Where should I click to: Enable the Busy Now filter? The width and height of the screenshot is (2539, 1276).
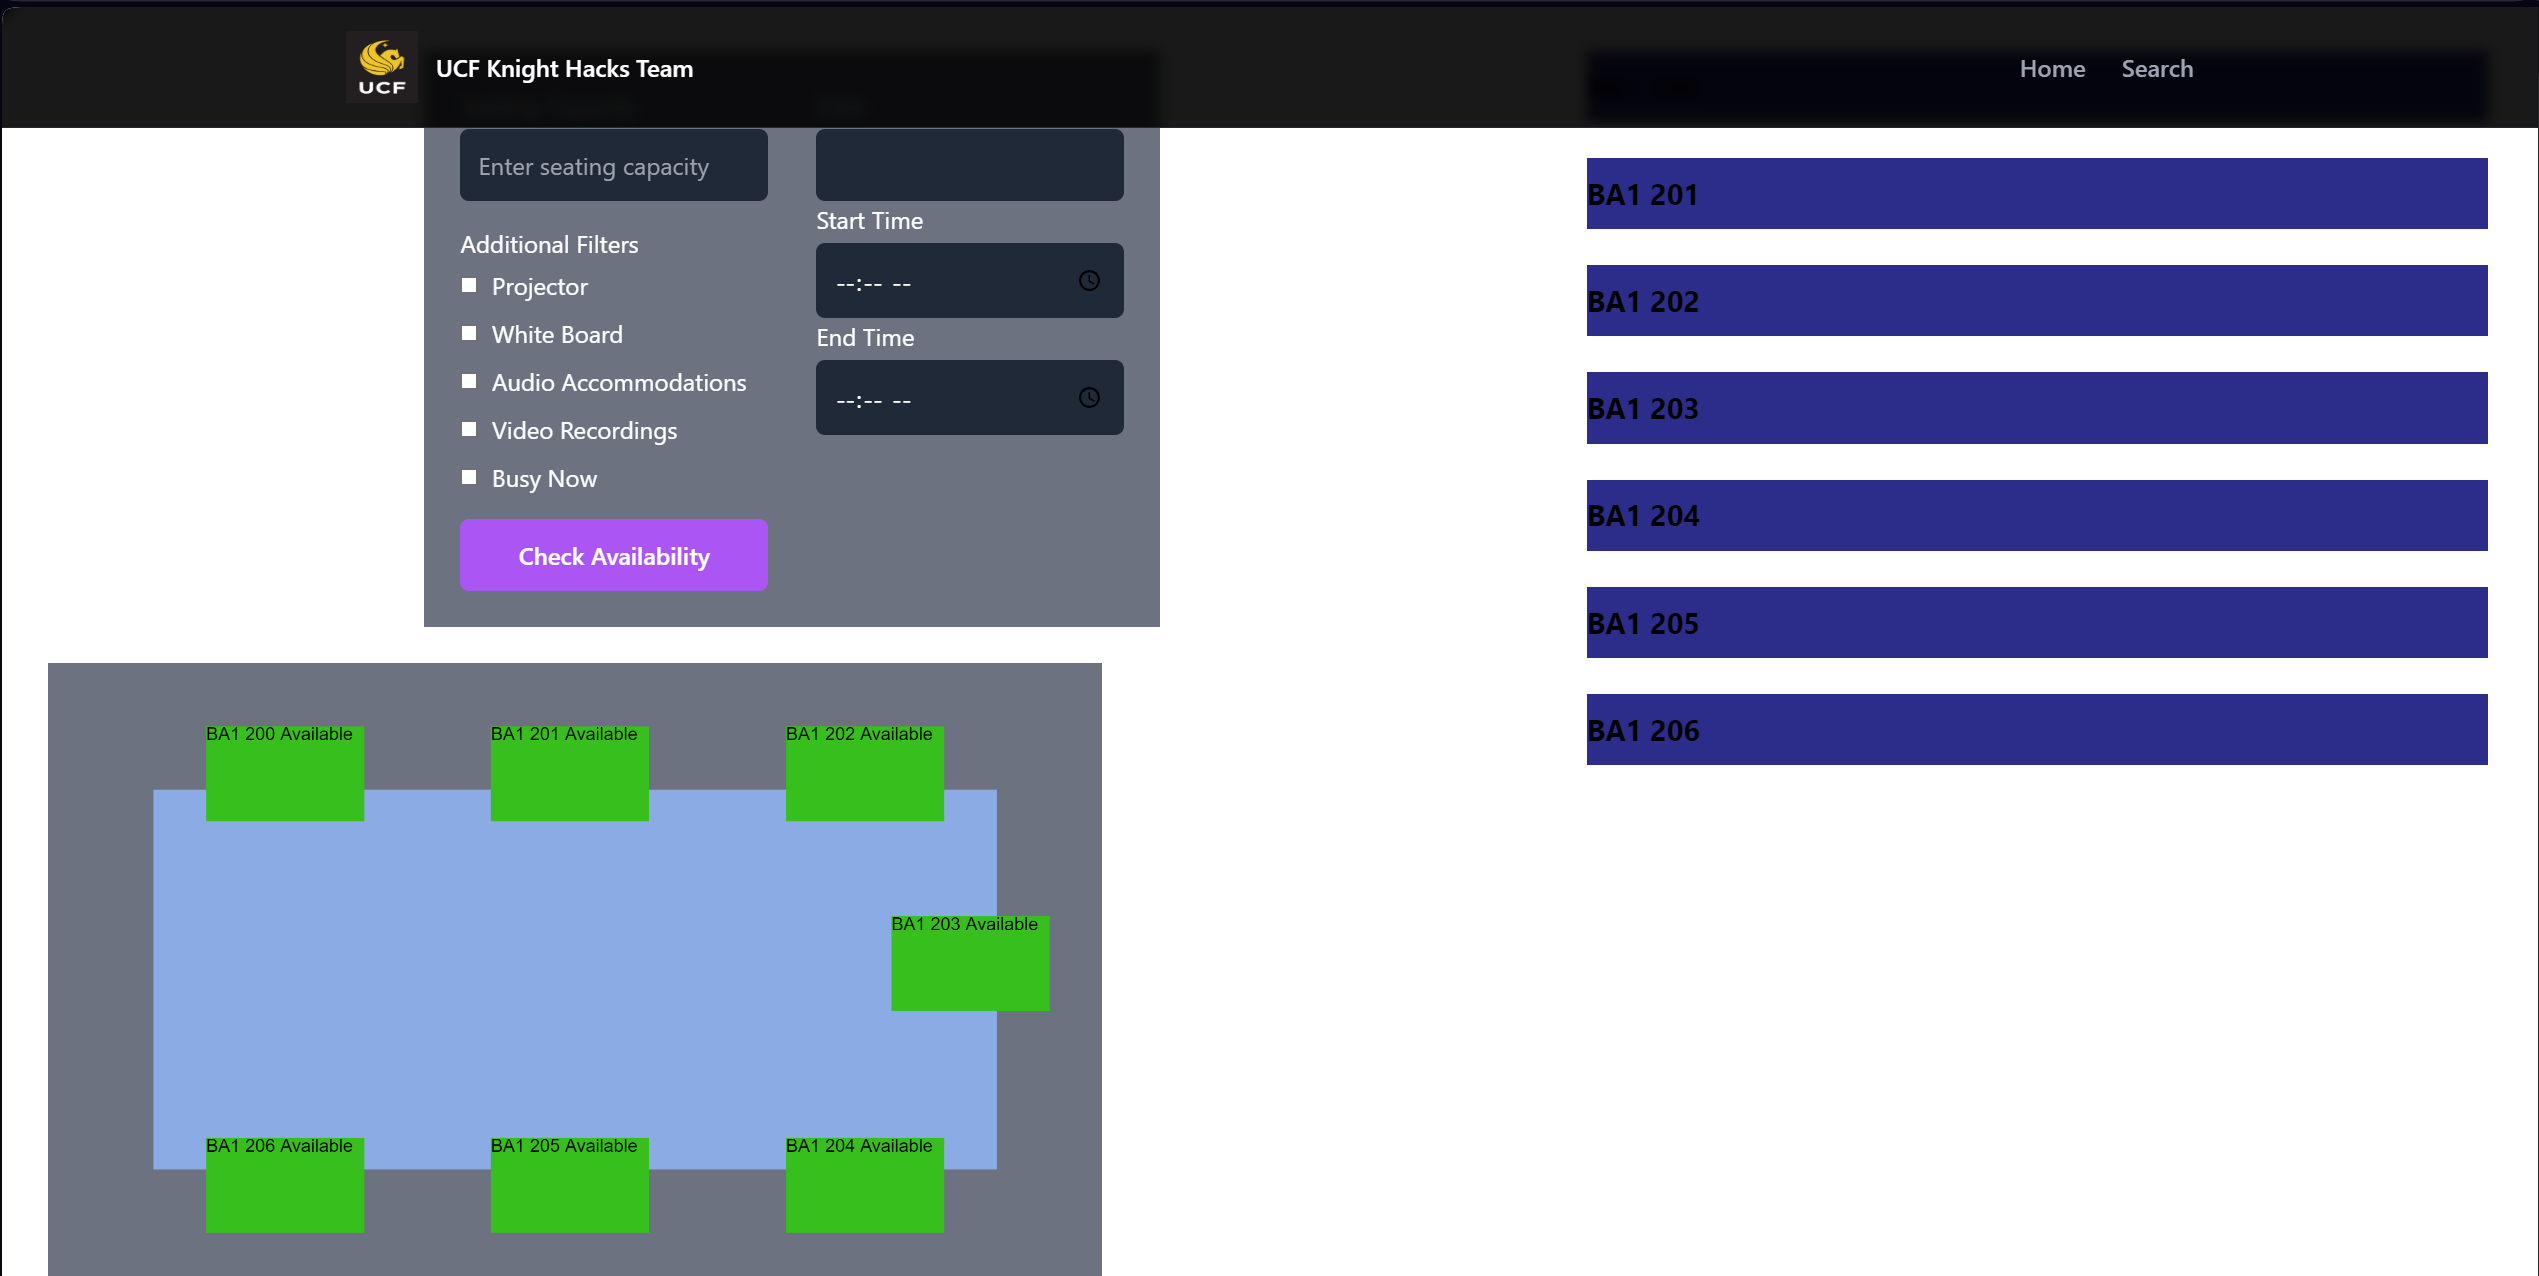[469, 478]
